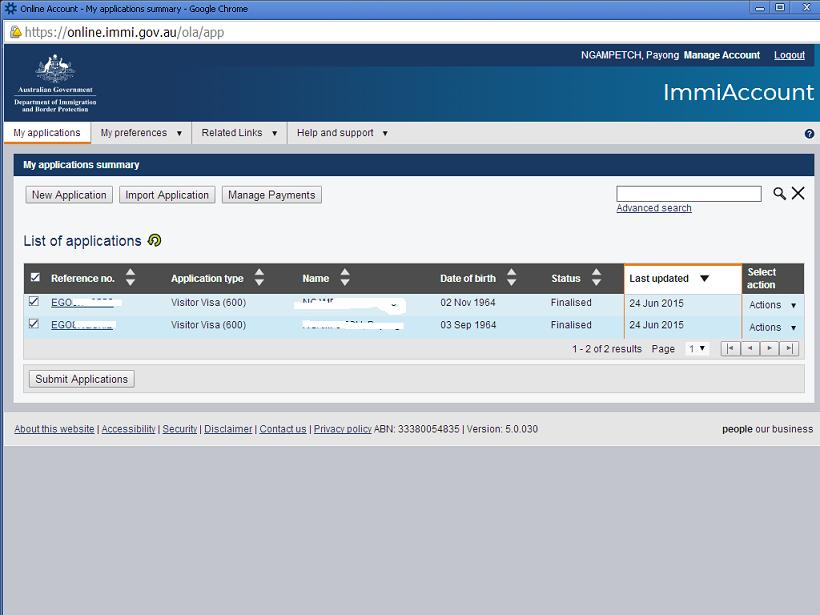
Task: Click 'Version: 5.0.030' footer text
Action: coord(502,429)
